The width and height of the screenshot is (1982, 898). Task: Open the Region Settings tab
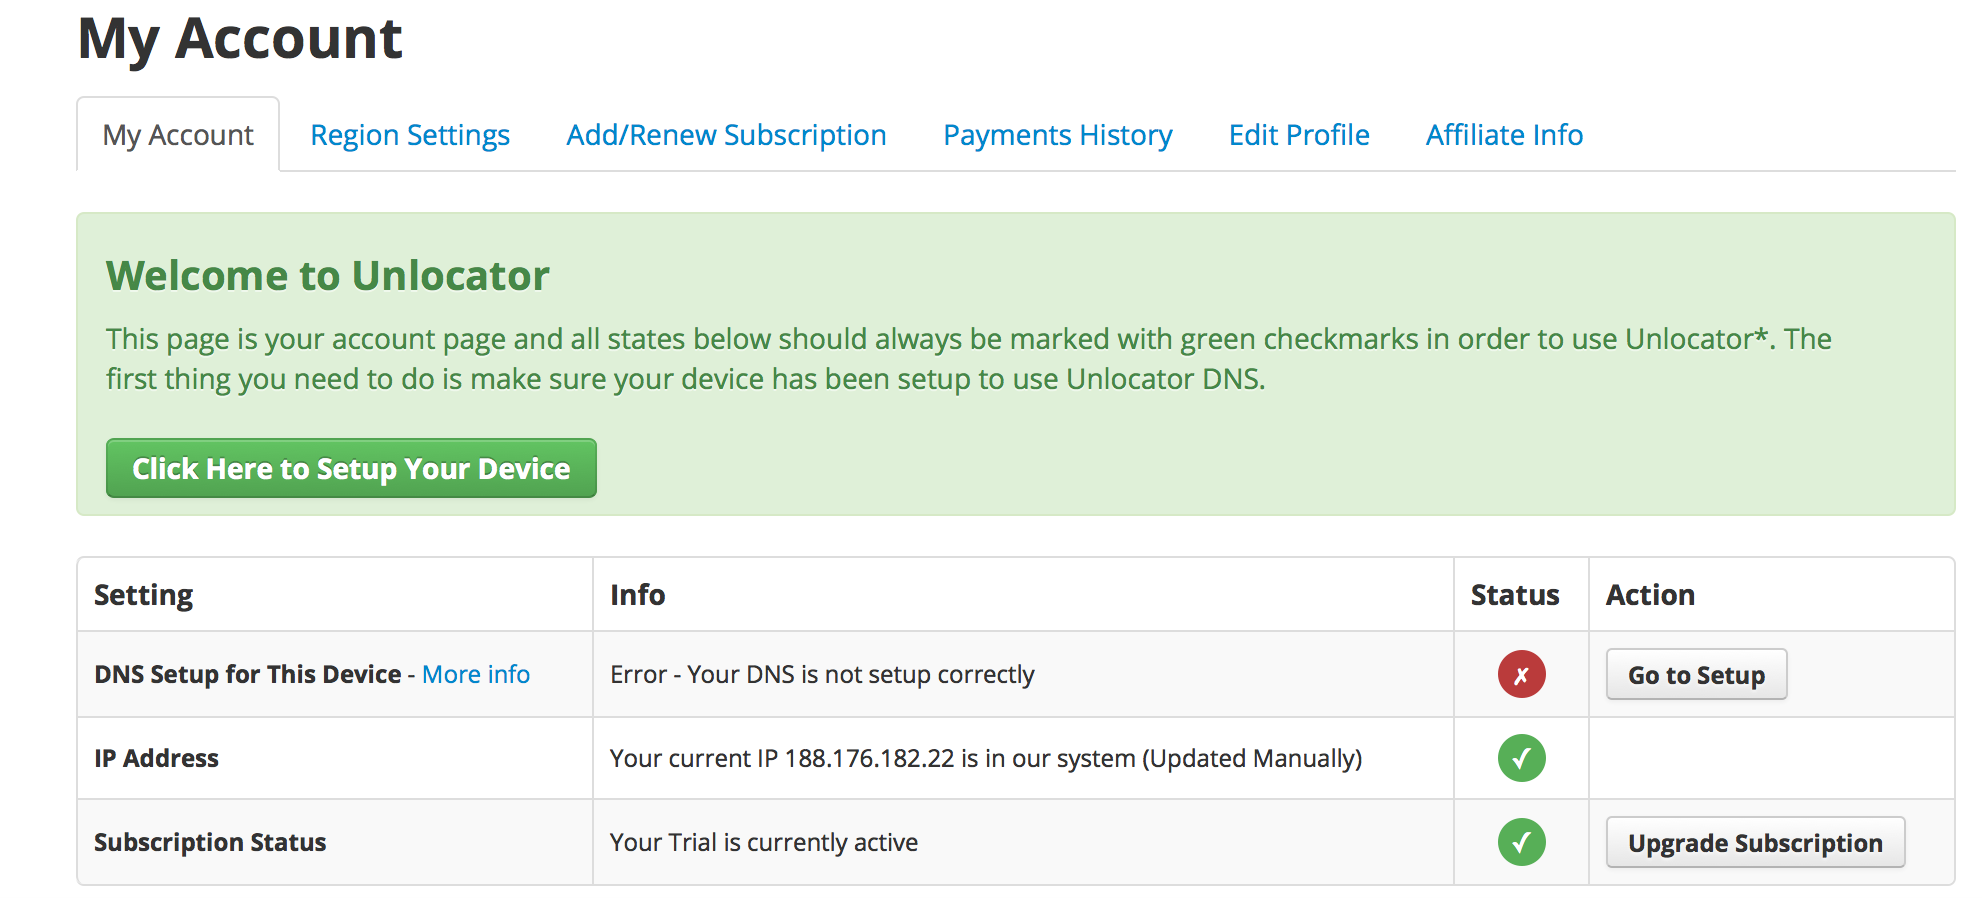410,135
